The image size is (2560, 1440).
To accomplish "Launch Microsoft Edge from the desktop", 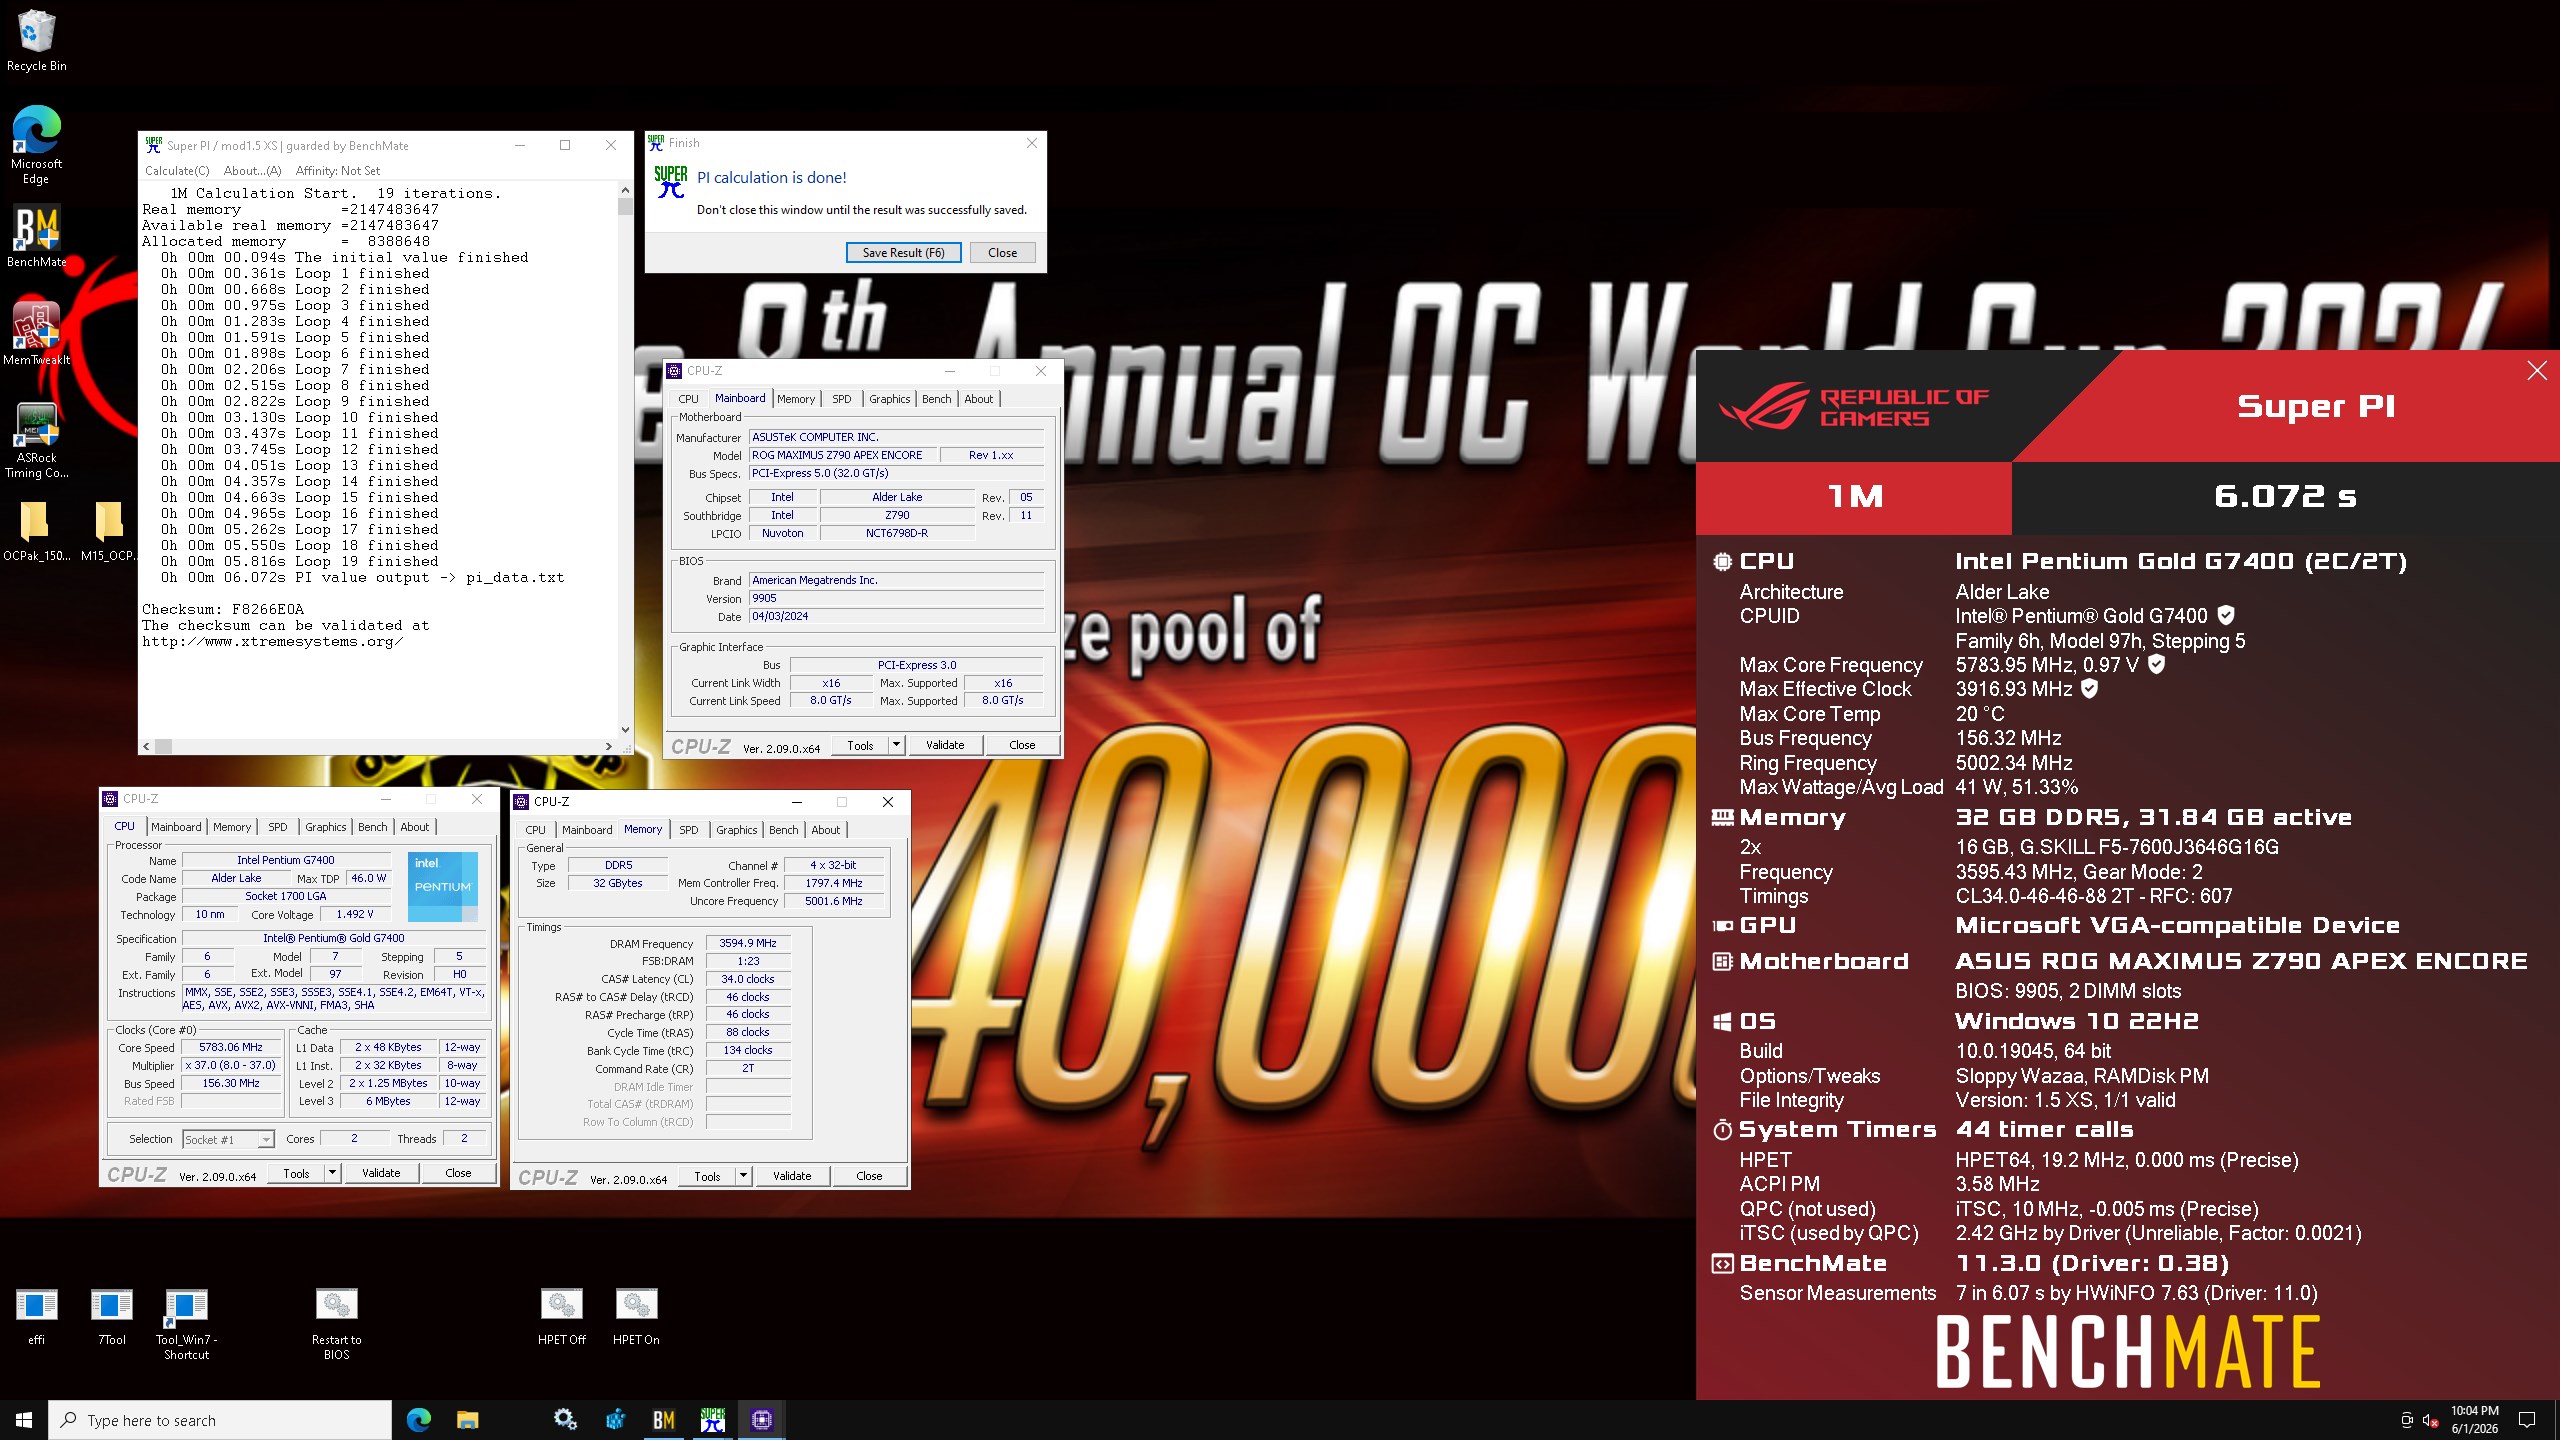I will (x=37, y=145).
